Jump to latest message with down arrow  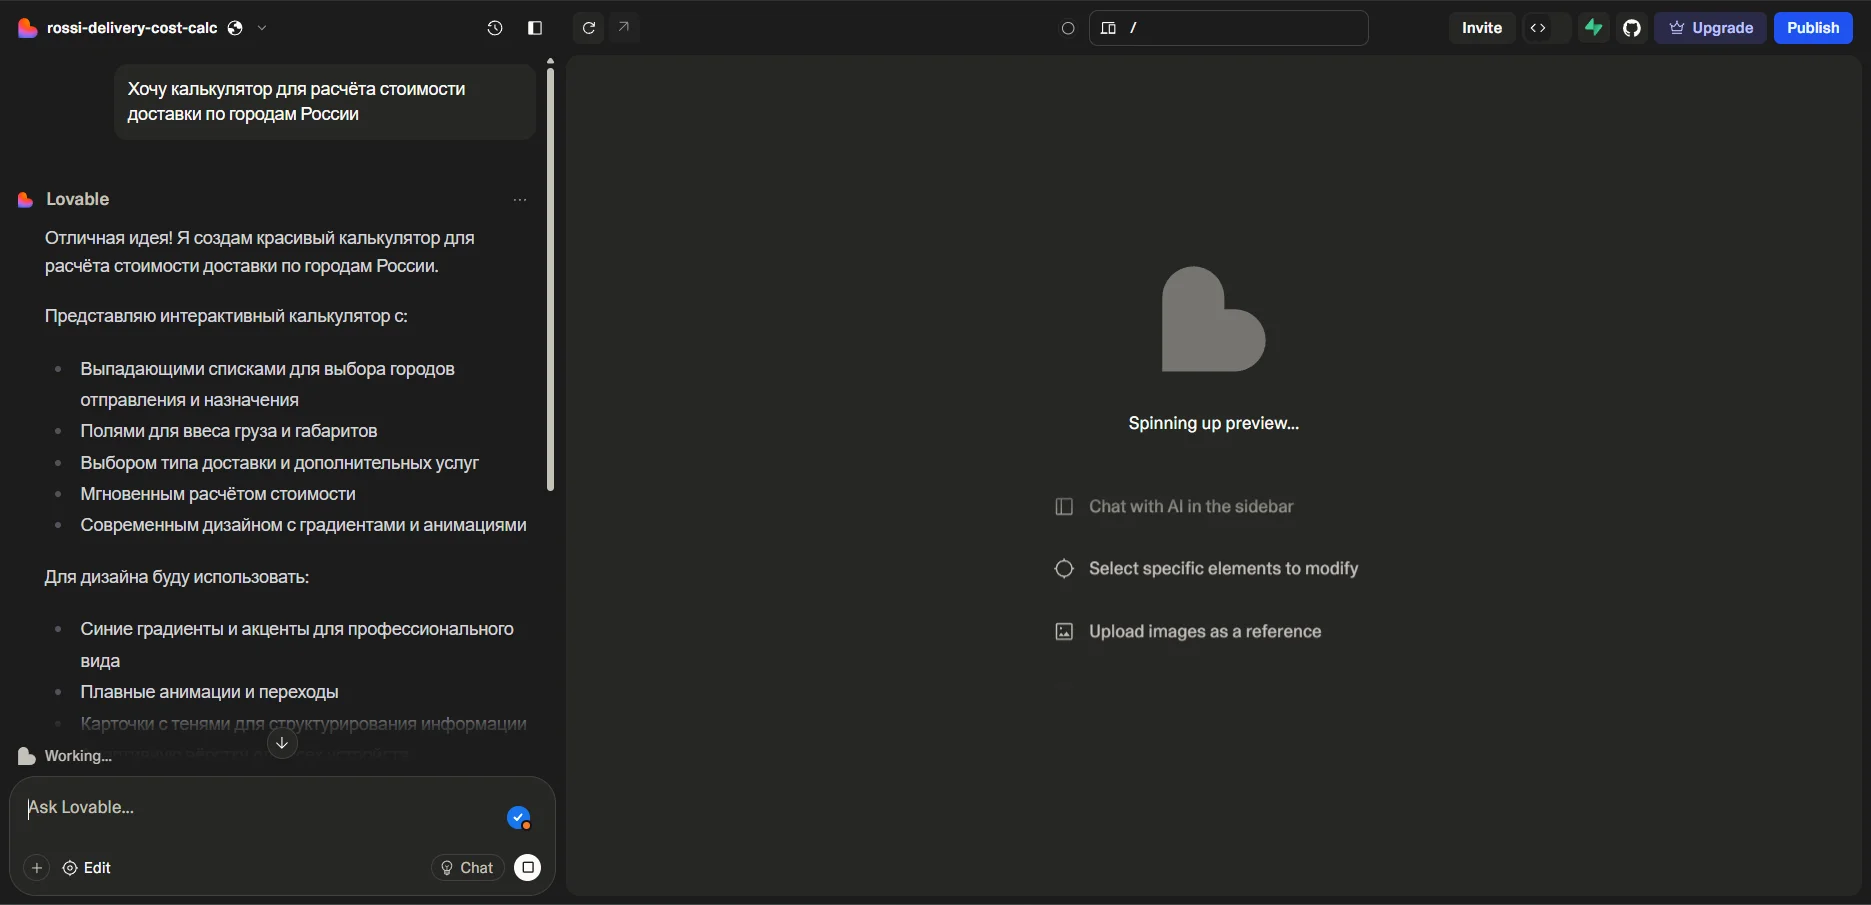[282, 743]
